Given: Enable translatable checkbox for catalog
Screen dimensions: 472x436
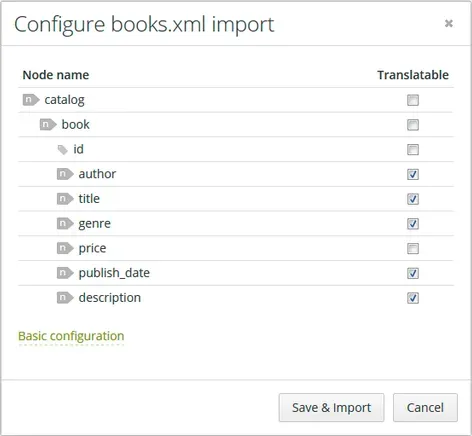Looking at the screenshot, I should [413, 100].
